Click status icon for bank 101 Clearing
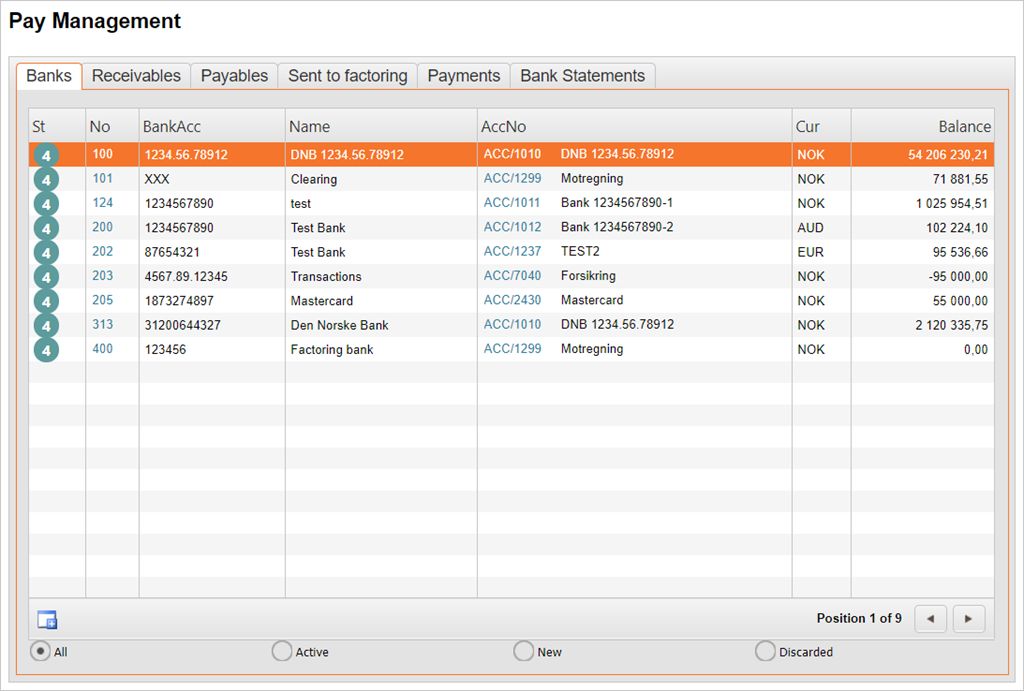The image size is (1024, 691). [x=46, y=180]
